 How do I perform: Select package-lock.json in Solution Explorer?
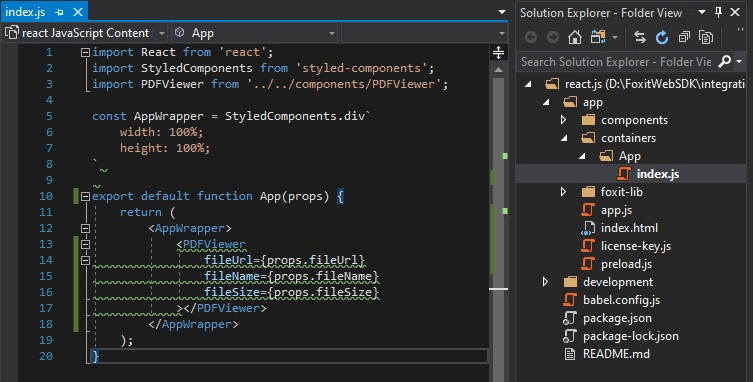pos(631,336)
